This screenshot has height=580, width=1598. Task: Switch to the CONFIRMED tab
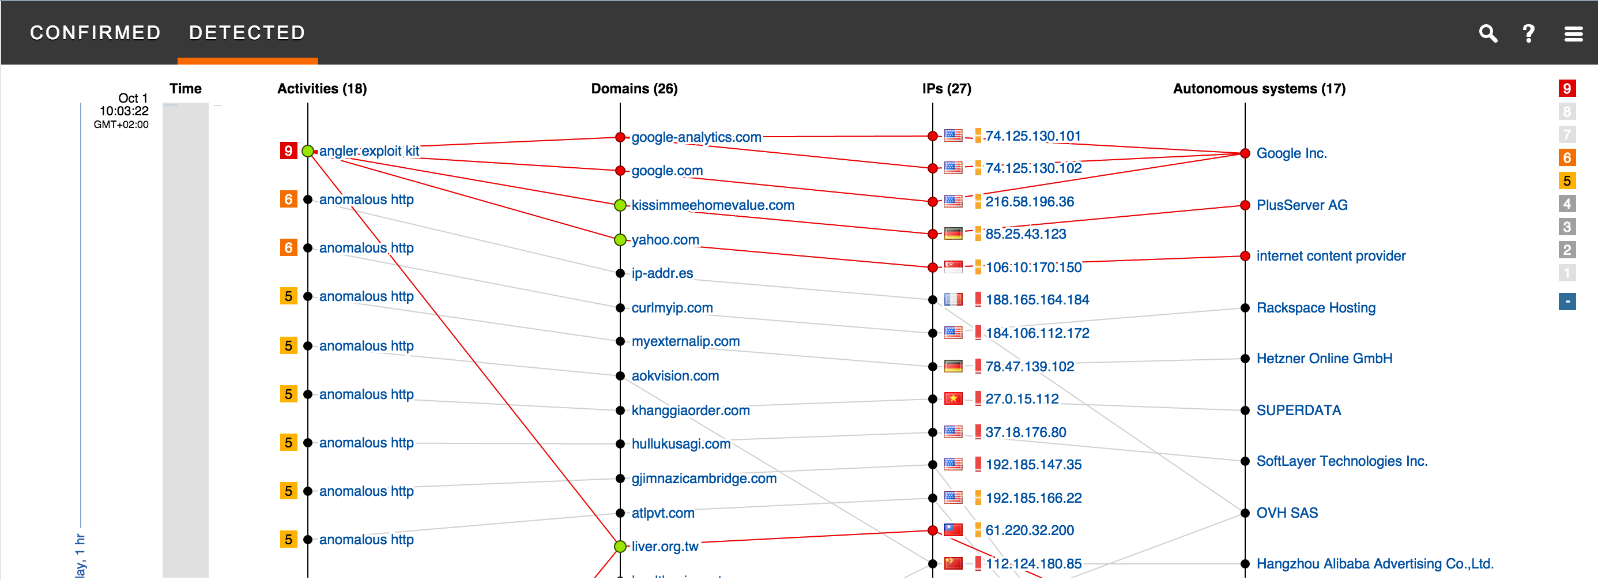95,33
